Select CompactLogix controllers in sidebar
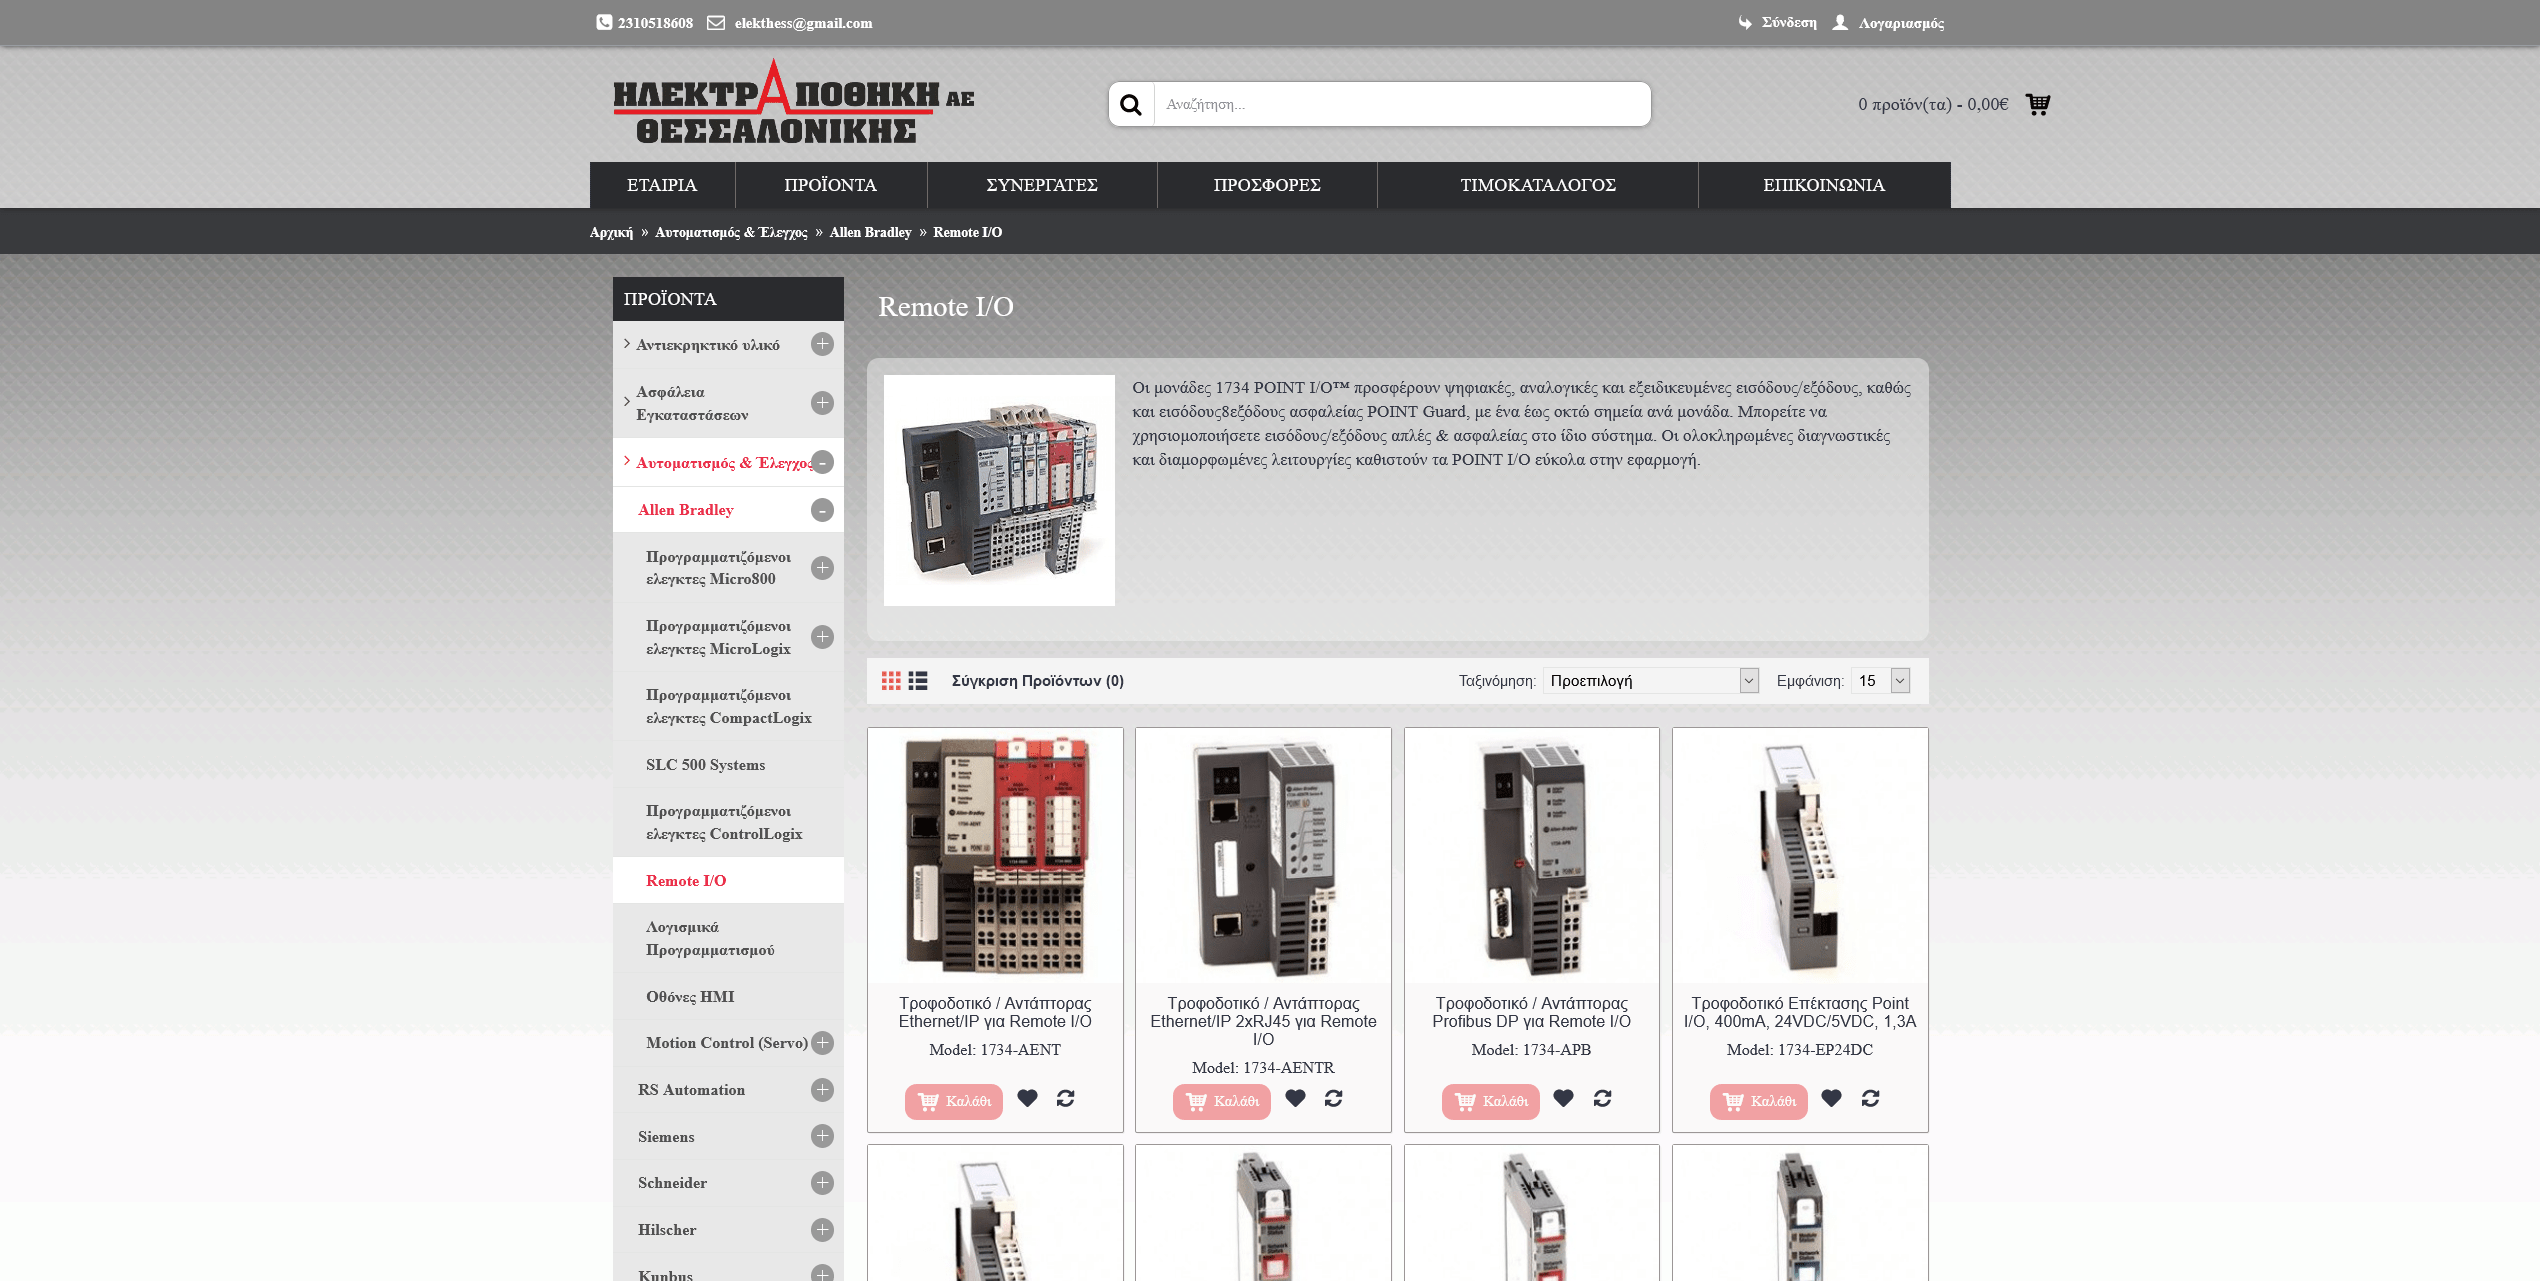2540x1281 pixels. 728,707
